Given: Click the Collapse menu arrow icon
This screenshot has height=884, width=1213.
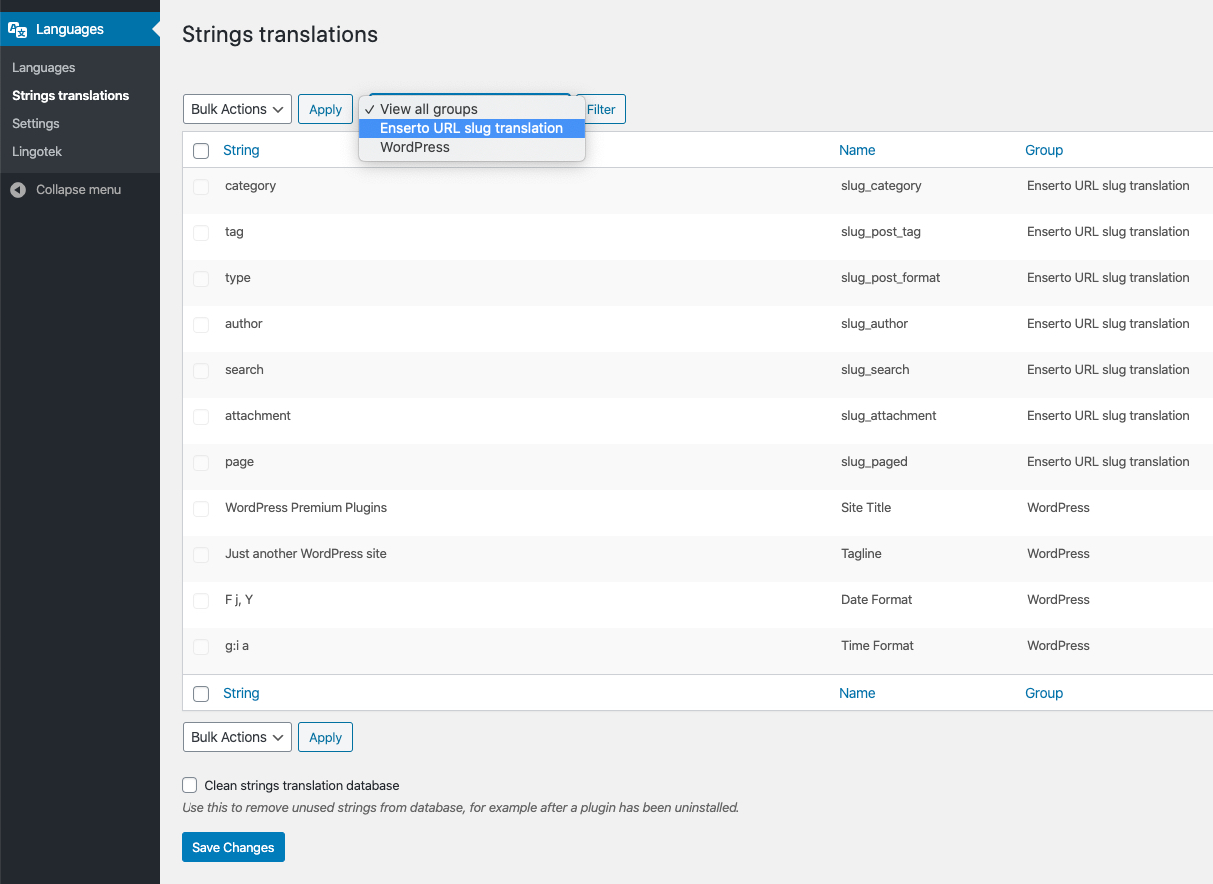Looking at the screenshot, I should click(x=18, y=190).
